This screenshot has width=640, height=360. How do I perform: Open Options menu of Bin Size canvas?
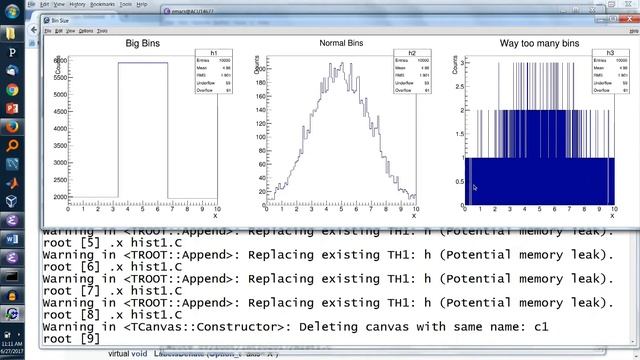point(86,31)
